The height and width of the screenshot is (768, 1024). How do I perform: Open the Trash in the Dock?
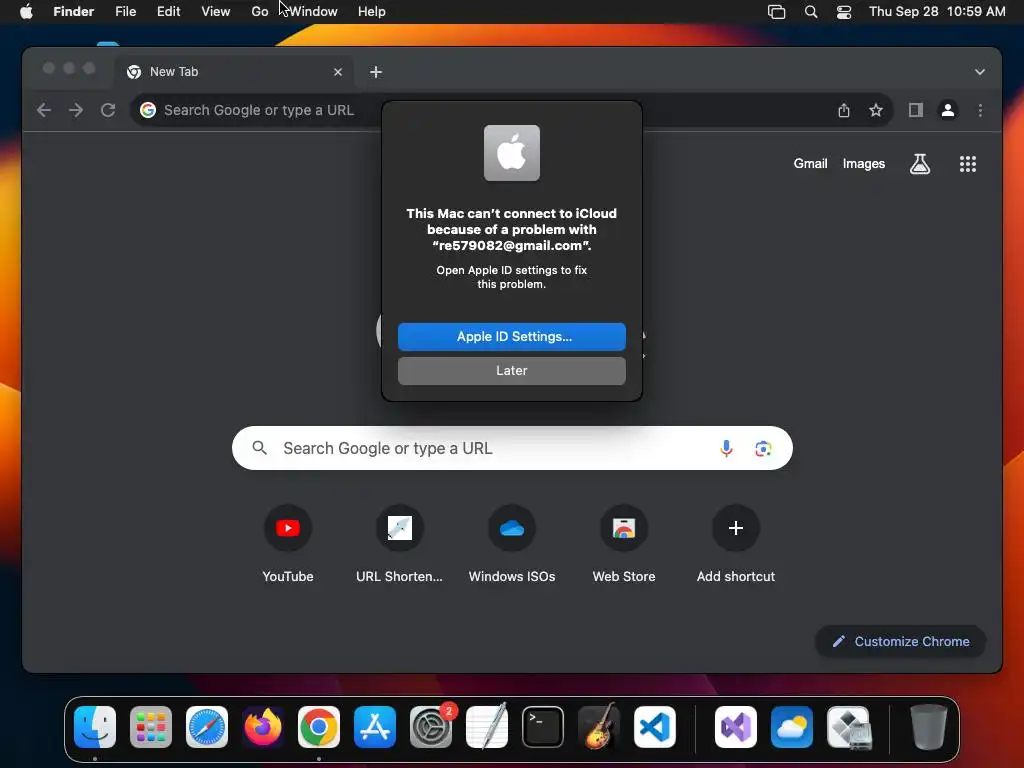(928, 727)
